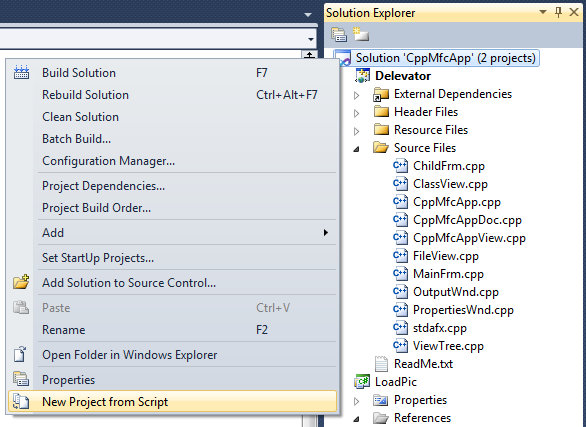The height and width of the screenshot is (427, 586).
Task: Select ViewTree.cpp in the tree
Action: pos(448,346)
